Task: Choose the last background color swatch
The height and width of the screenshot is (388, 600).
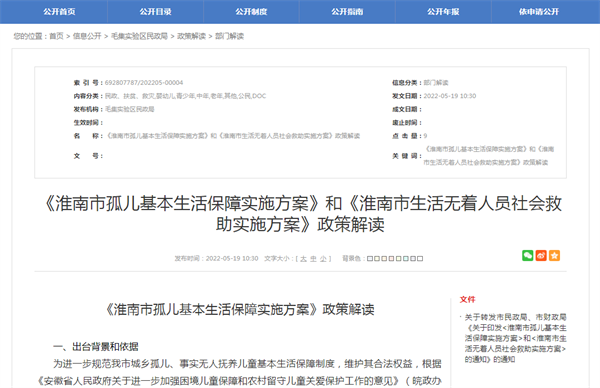Action: (420, 259)
